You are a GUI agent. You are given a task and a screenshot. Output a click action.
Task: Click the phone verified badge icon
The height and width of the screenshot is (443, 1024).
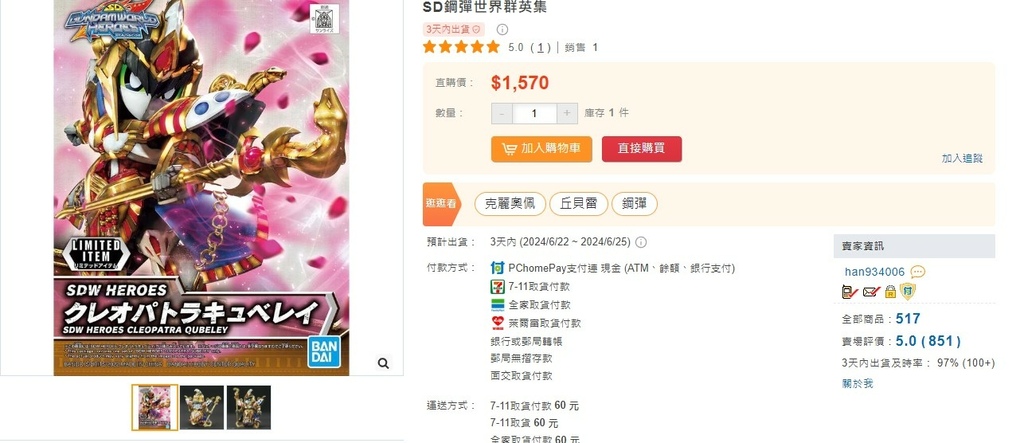pyautogui.click(x=850, y=292)
